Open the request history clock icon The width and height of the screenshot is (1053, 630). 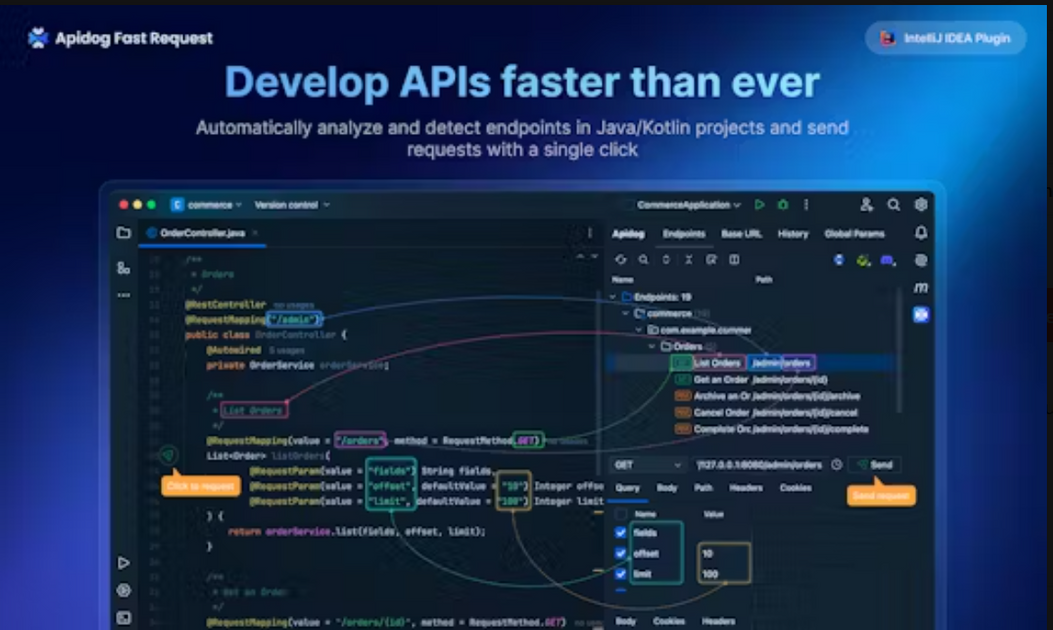click(837, 464)
